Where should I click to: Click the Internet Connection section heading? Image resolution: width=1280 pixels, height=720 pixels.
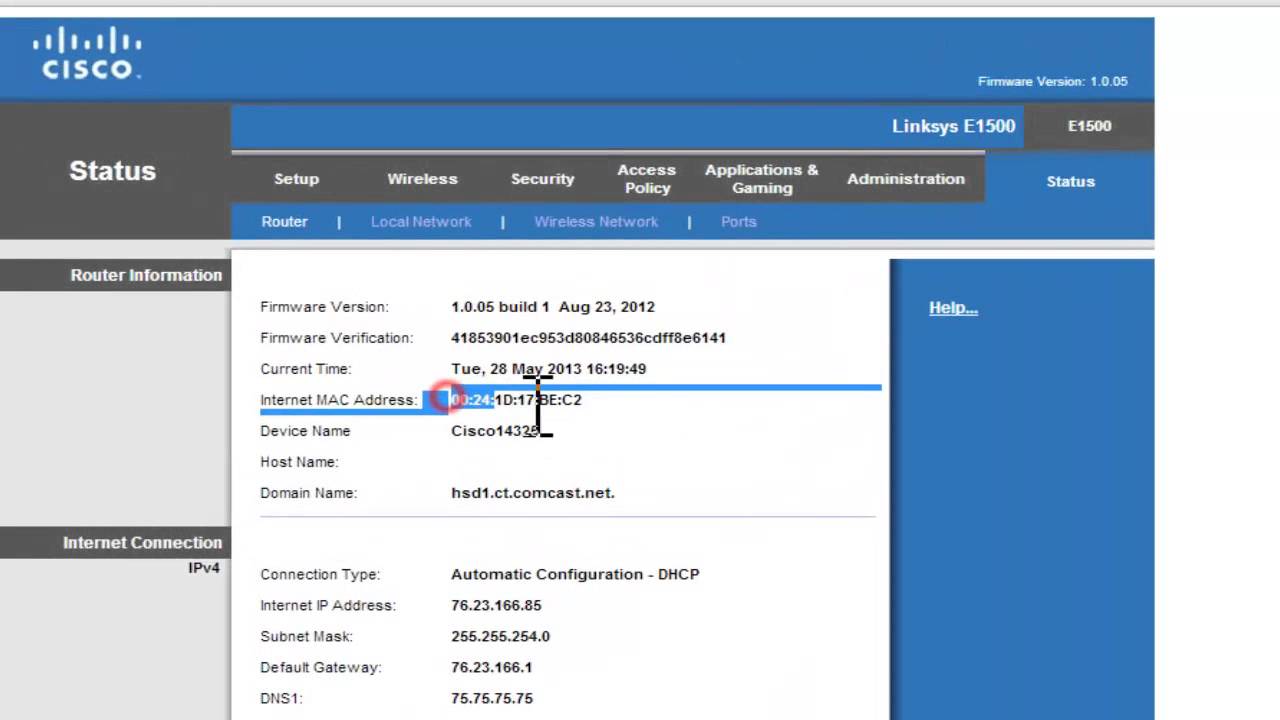coord(142,543)
